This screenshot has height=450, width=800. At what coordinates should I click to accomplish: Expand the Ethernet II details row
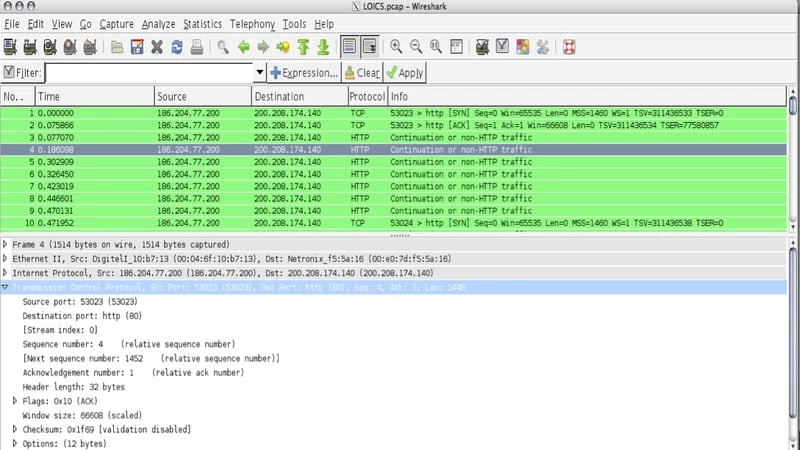(x=7, y=258)
